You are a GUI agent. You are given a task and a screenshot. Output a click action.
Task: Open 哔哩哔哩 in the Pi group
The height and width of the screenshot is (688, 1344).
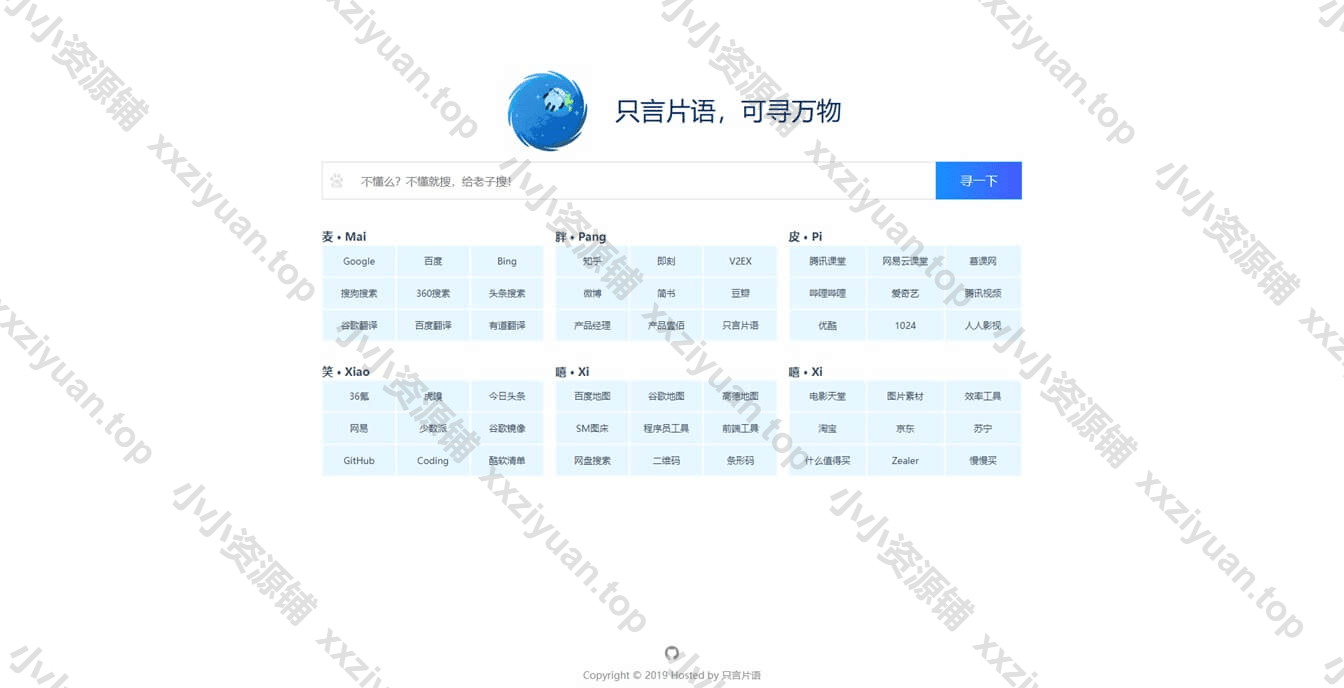[x=827, y=293]
